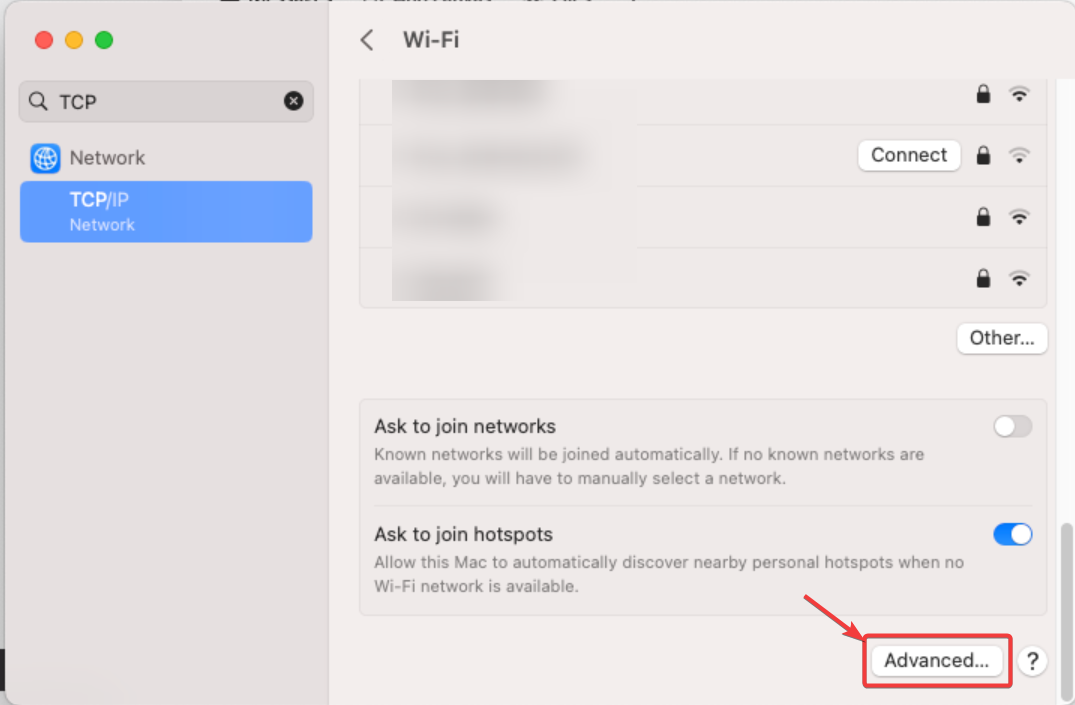Click the lock icon on first network row
The image size is (1075, 705).
pyautogui.click(x=983, y=93)
